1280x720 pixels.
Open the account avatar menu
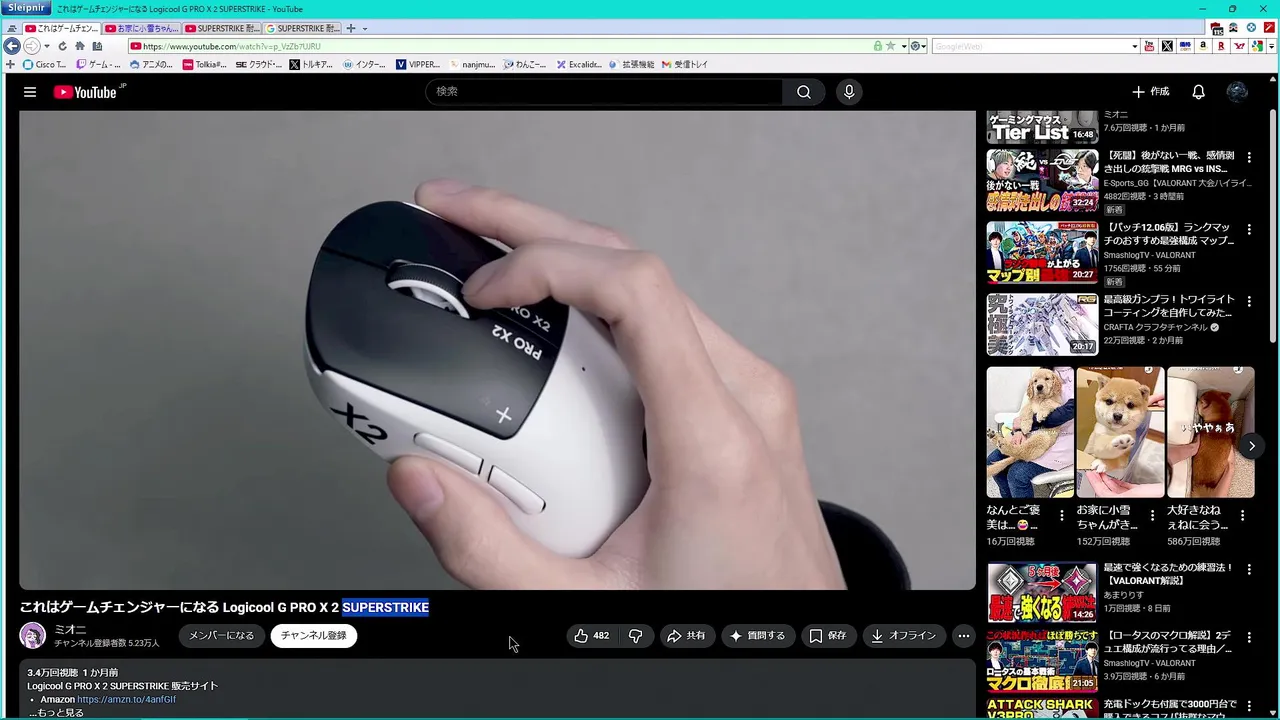click(1237, 92)
